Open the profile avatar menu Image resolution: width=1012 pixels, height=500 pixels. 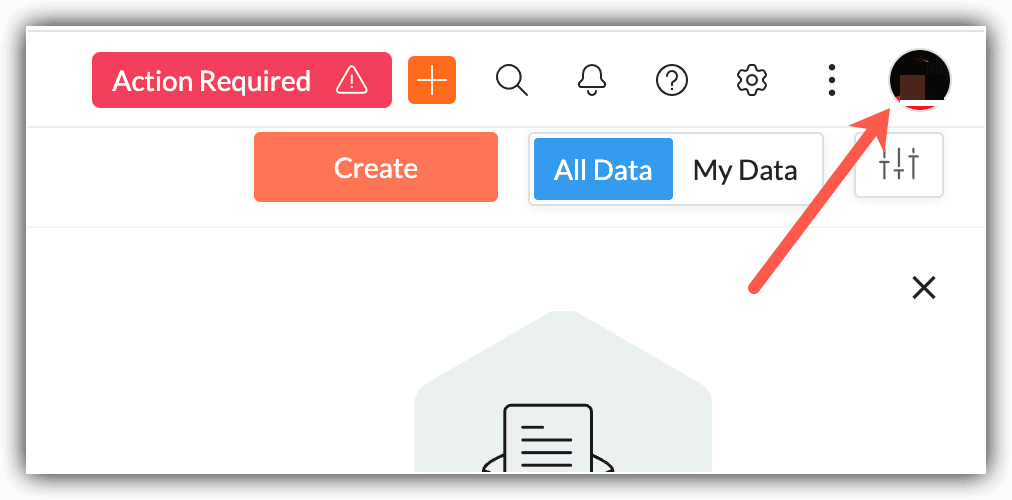point(920,79)
